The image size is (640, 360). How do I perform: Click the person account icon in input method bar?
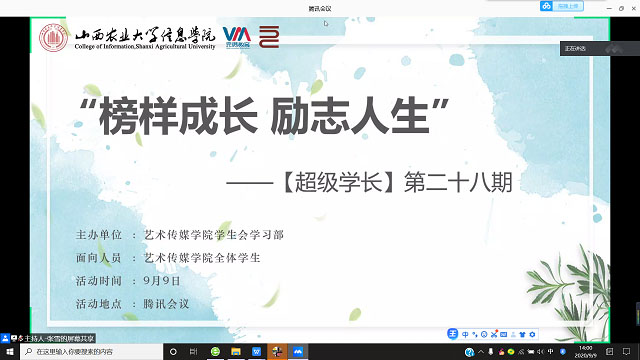(x=513, y=335)
